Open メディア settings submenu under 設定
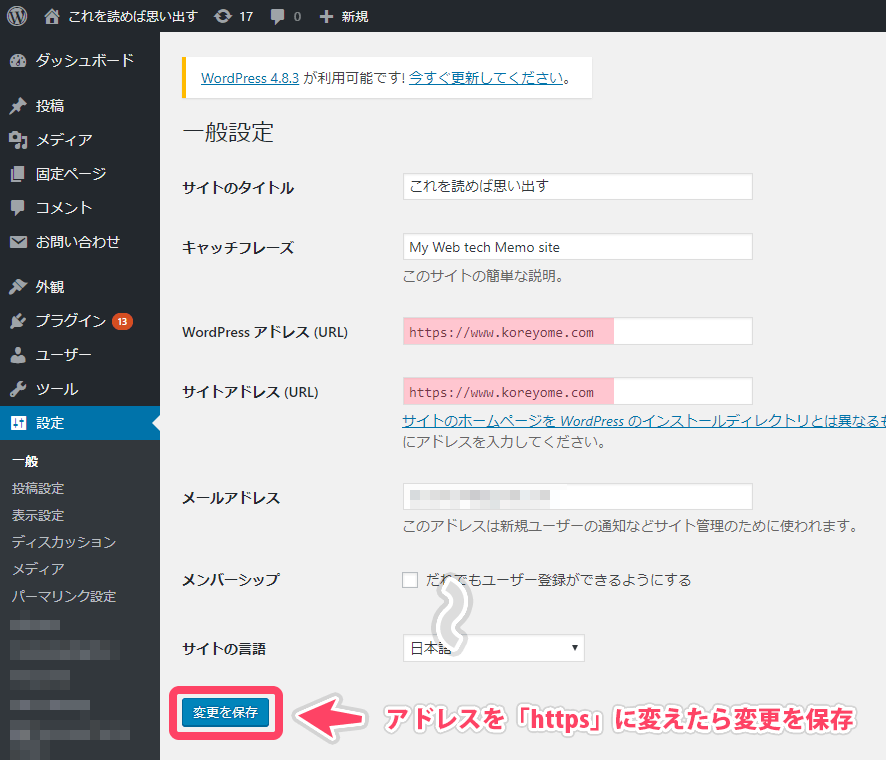The width and height of the screenshot is (886, 760). 38,569
